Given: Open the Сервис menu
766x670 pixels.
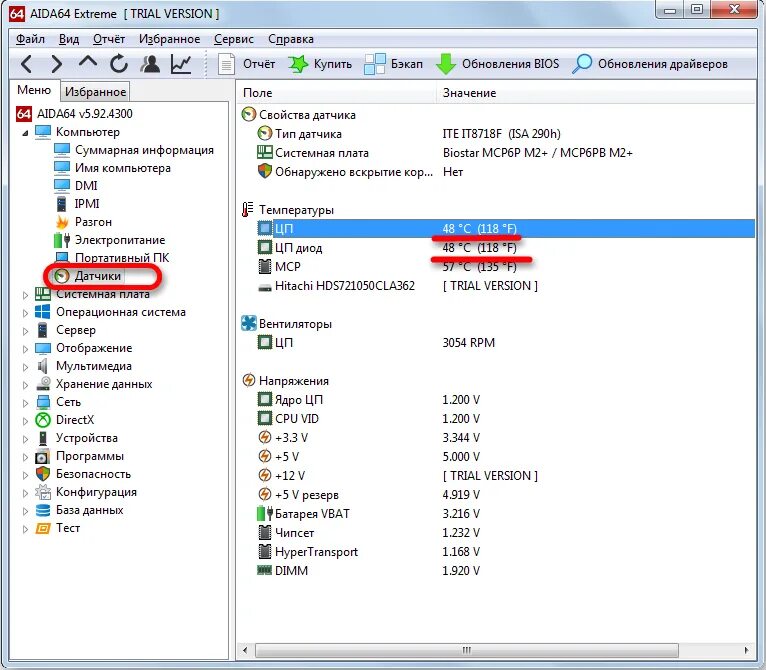Looking at the screenshot, I should [234, 39].
